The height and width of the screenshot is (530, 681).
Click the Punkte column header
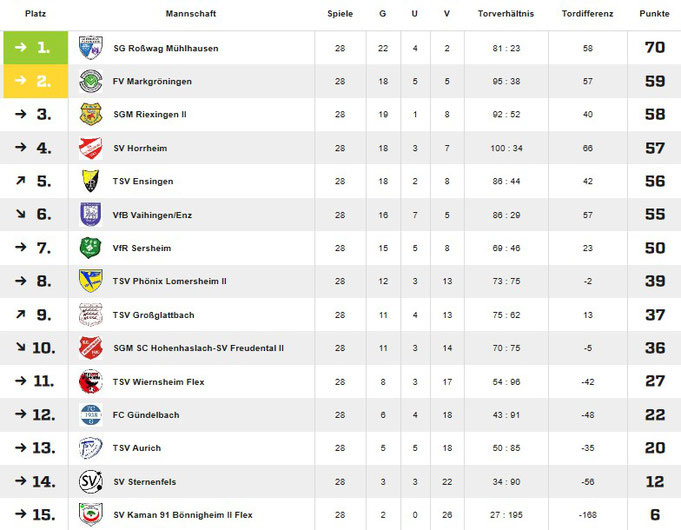point(654,13)
